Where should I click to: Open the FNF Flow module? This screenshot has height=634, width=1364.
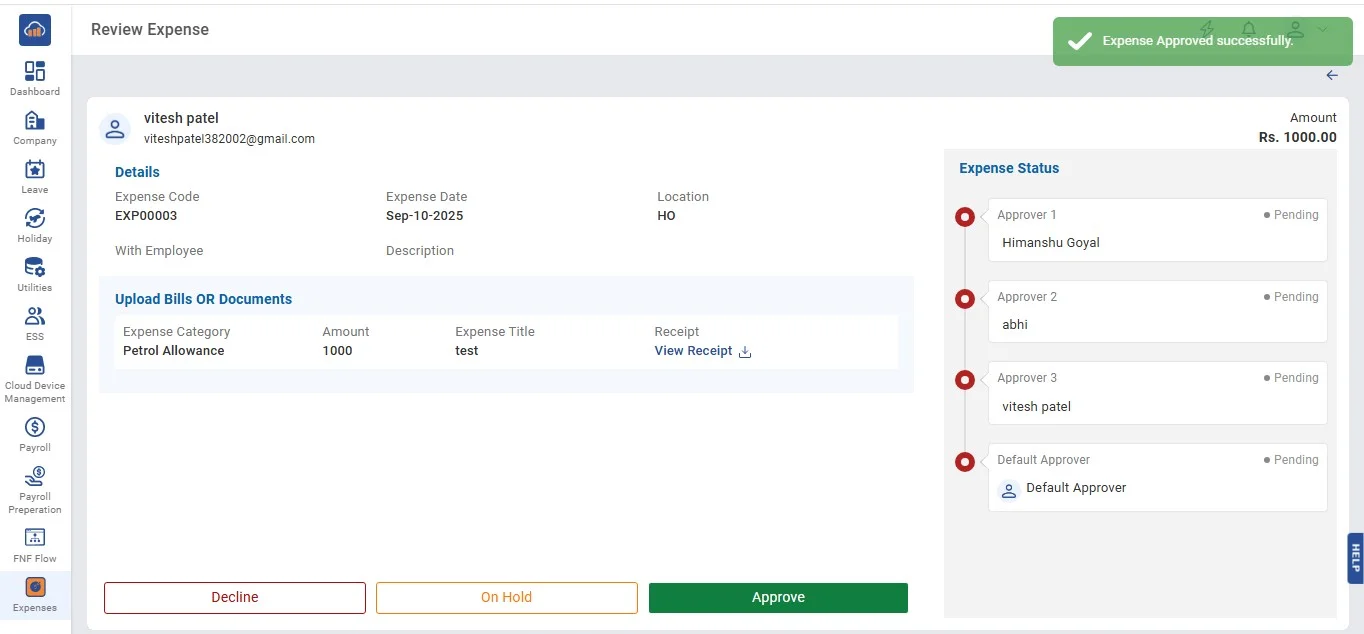point(35,544)
